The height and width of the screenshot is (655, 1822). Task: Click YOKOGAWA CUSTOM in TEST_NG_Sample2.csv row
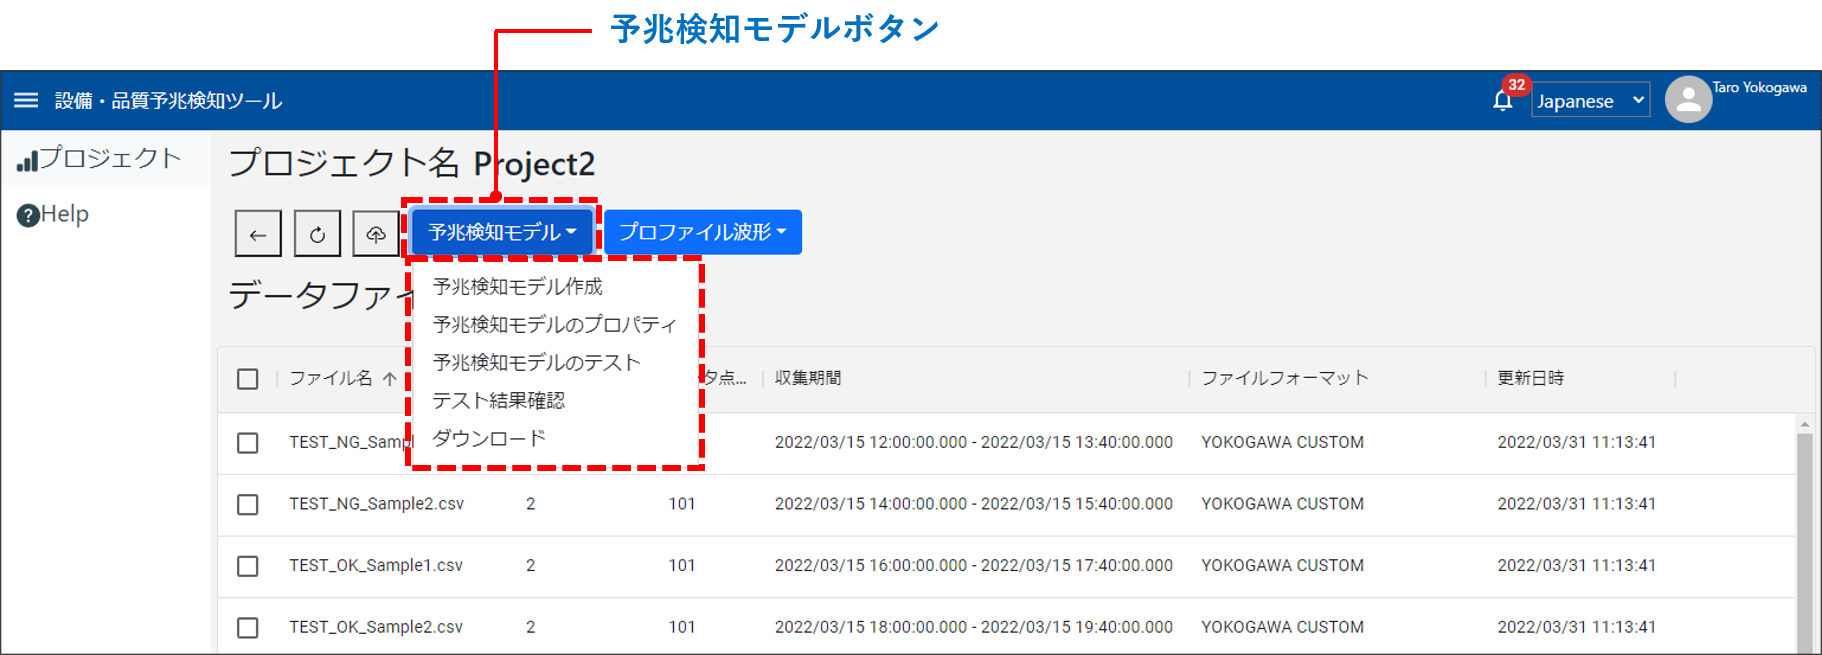point(1283,504)
